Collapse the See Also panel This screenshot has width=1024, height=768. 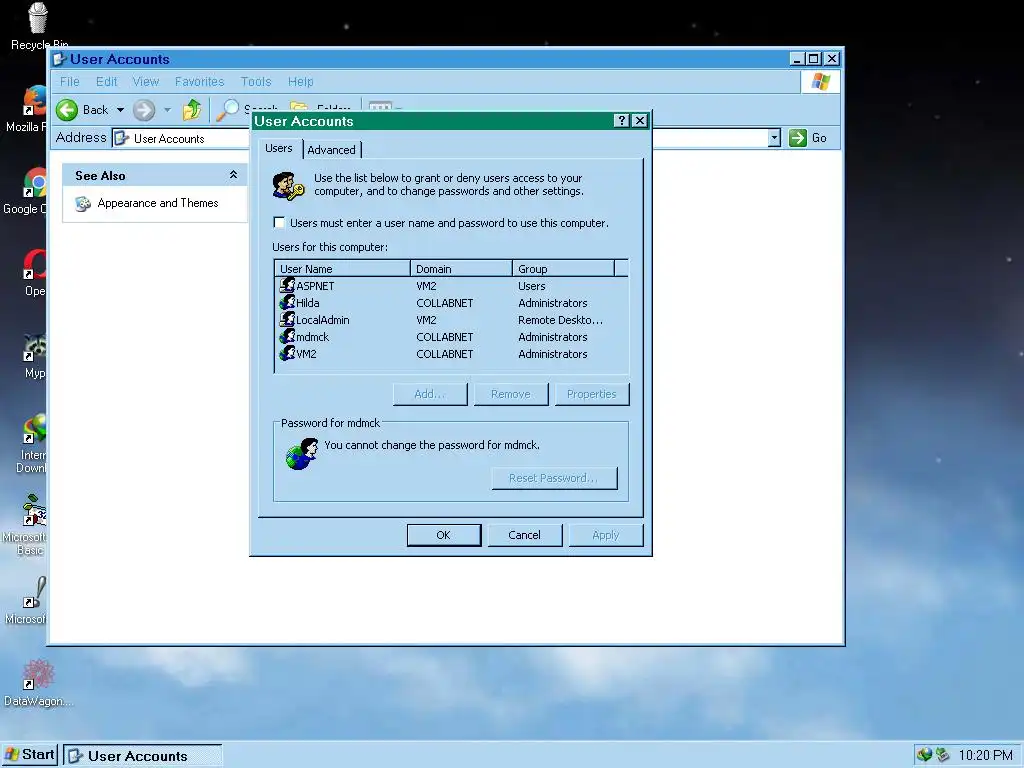point(233,175)
